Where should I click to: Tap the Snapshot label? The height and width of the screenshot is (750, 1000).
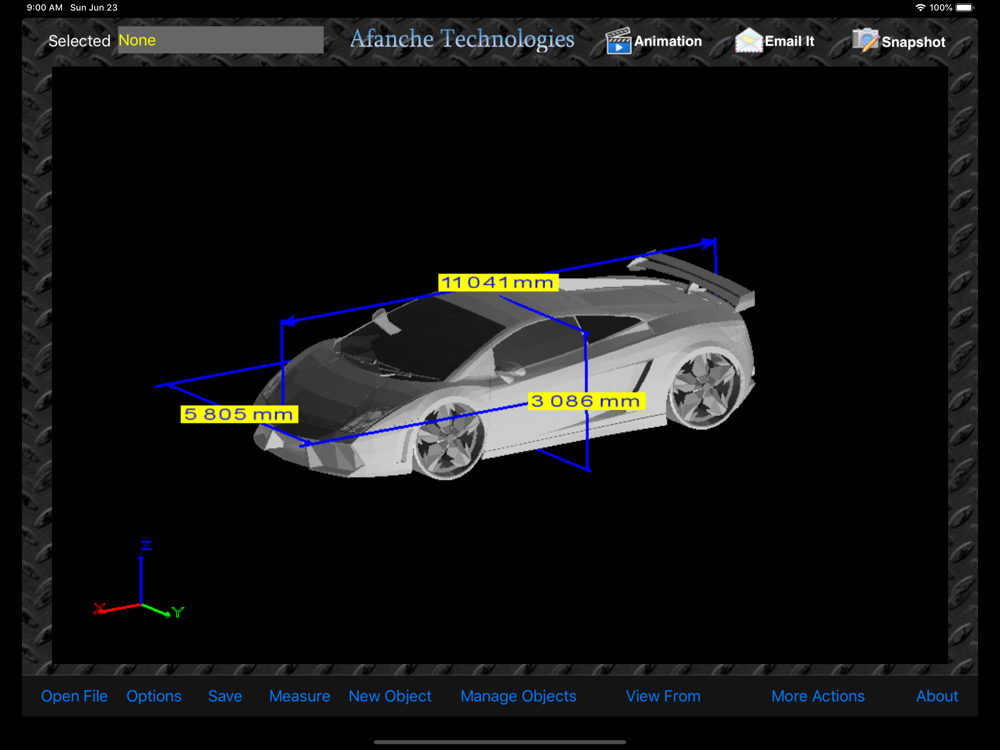[x=913, y=42]
